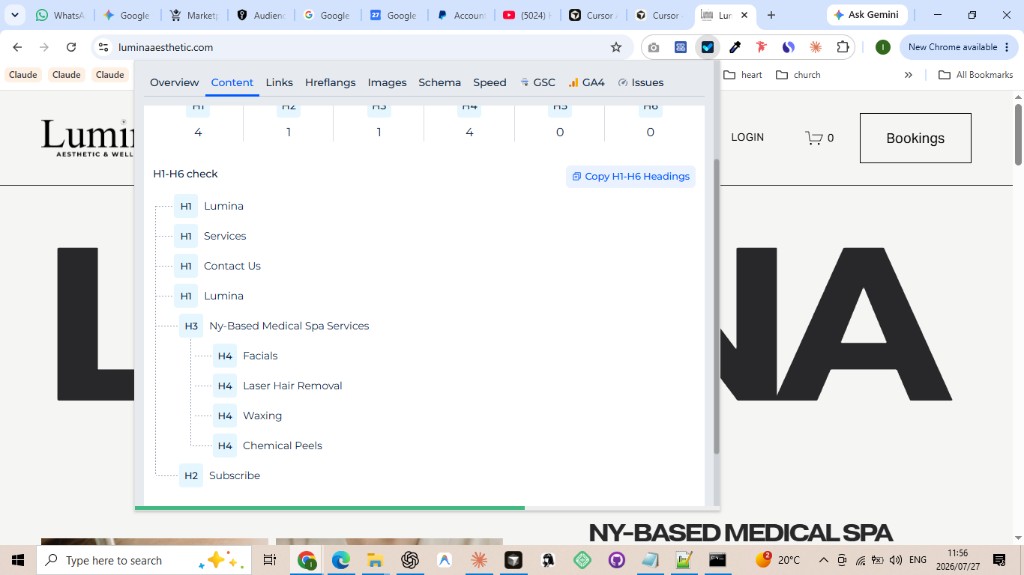Open Microsoft Edge from the taskbar
The image size is (1024, 575).
point(340,560)
